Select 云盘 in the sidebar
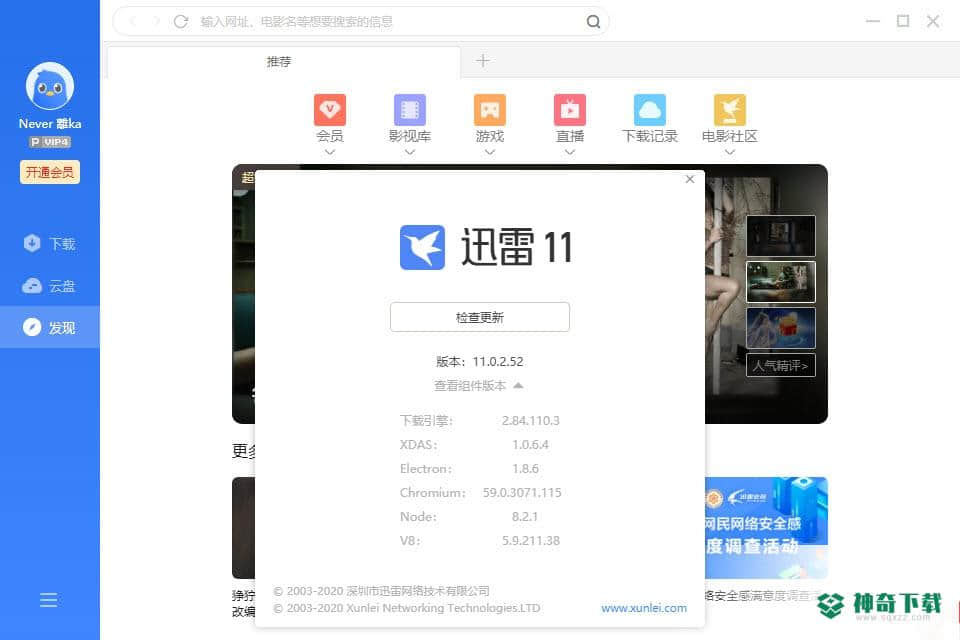 coord(50,285)
